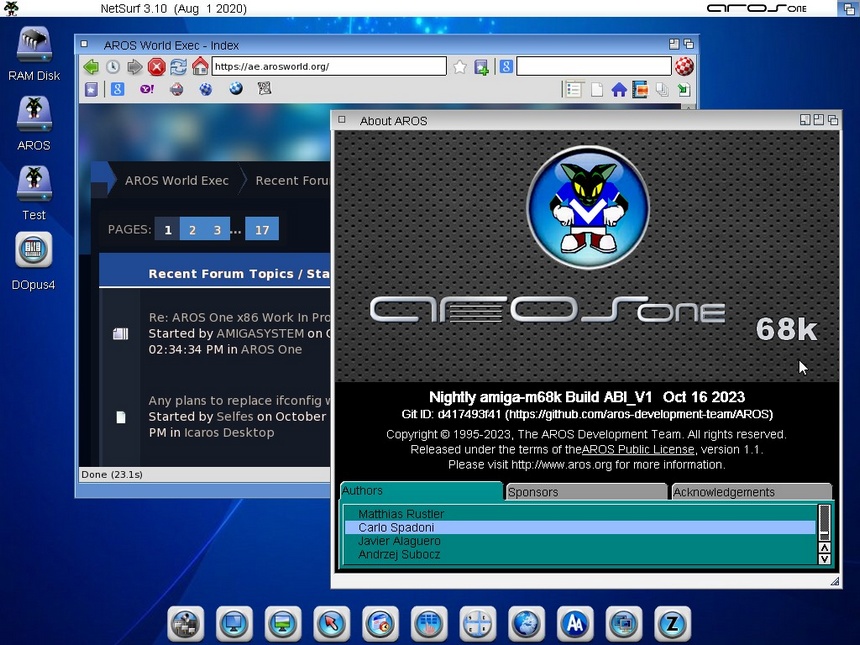
Task: Open the RAM Disk desktop icon
Action: 34,46
